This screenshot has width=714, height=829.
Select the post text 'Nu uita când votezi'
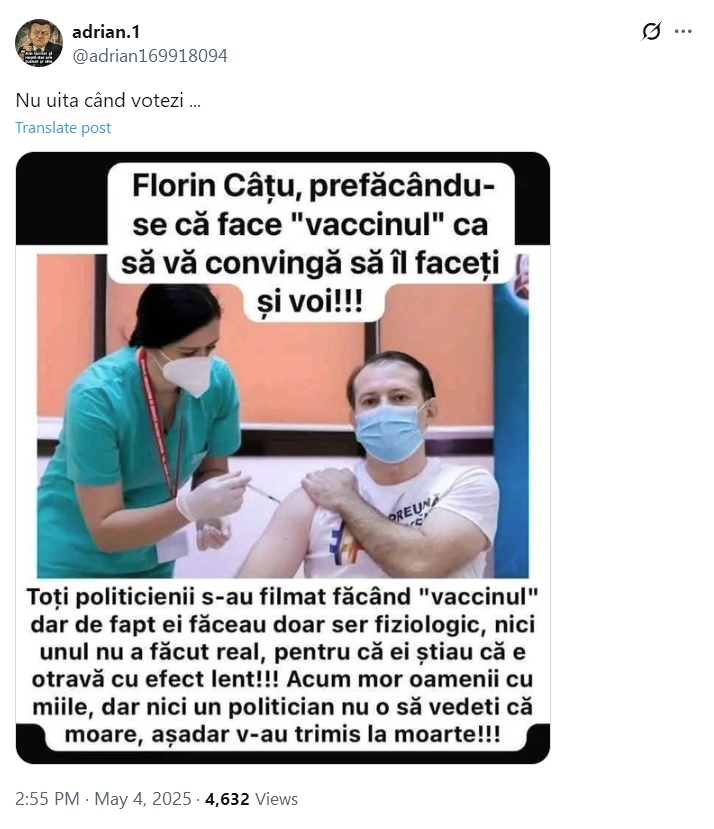click(99, 100)
